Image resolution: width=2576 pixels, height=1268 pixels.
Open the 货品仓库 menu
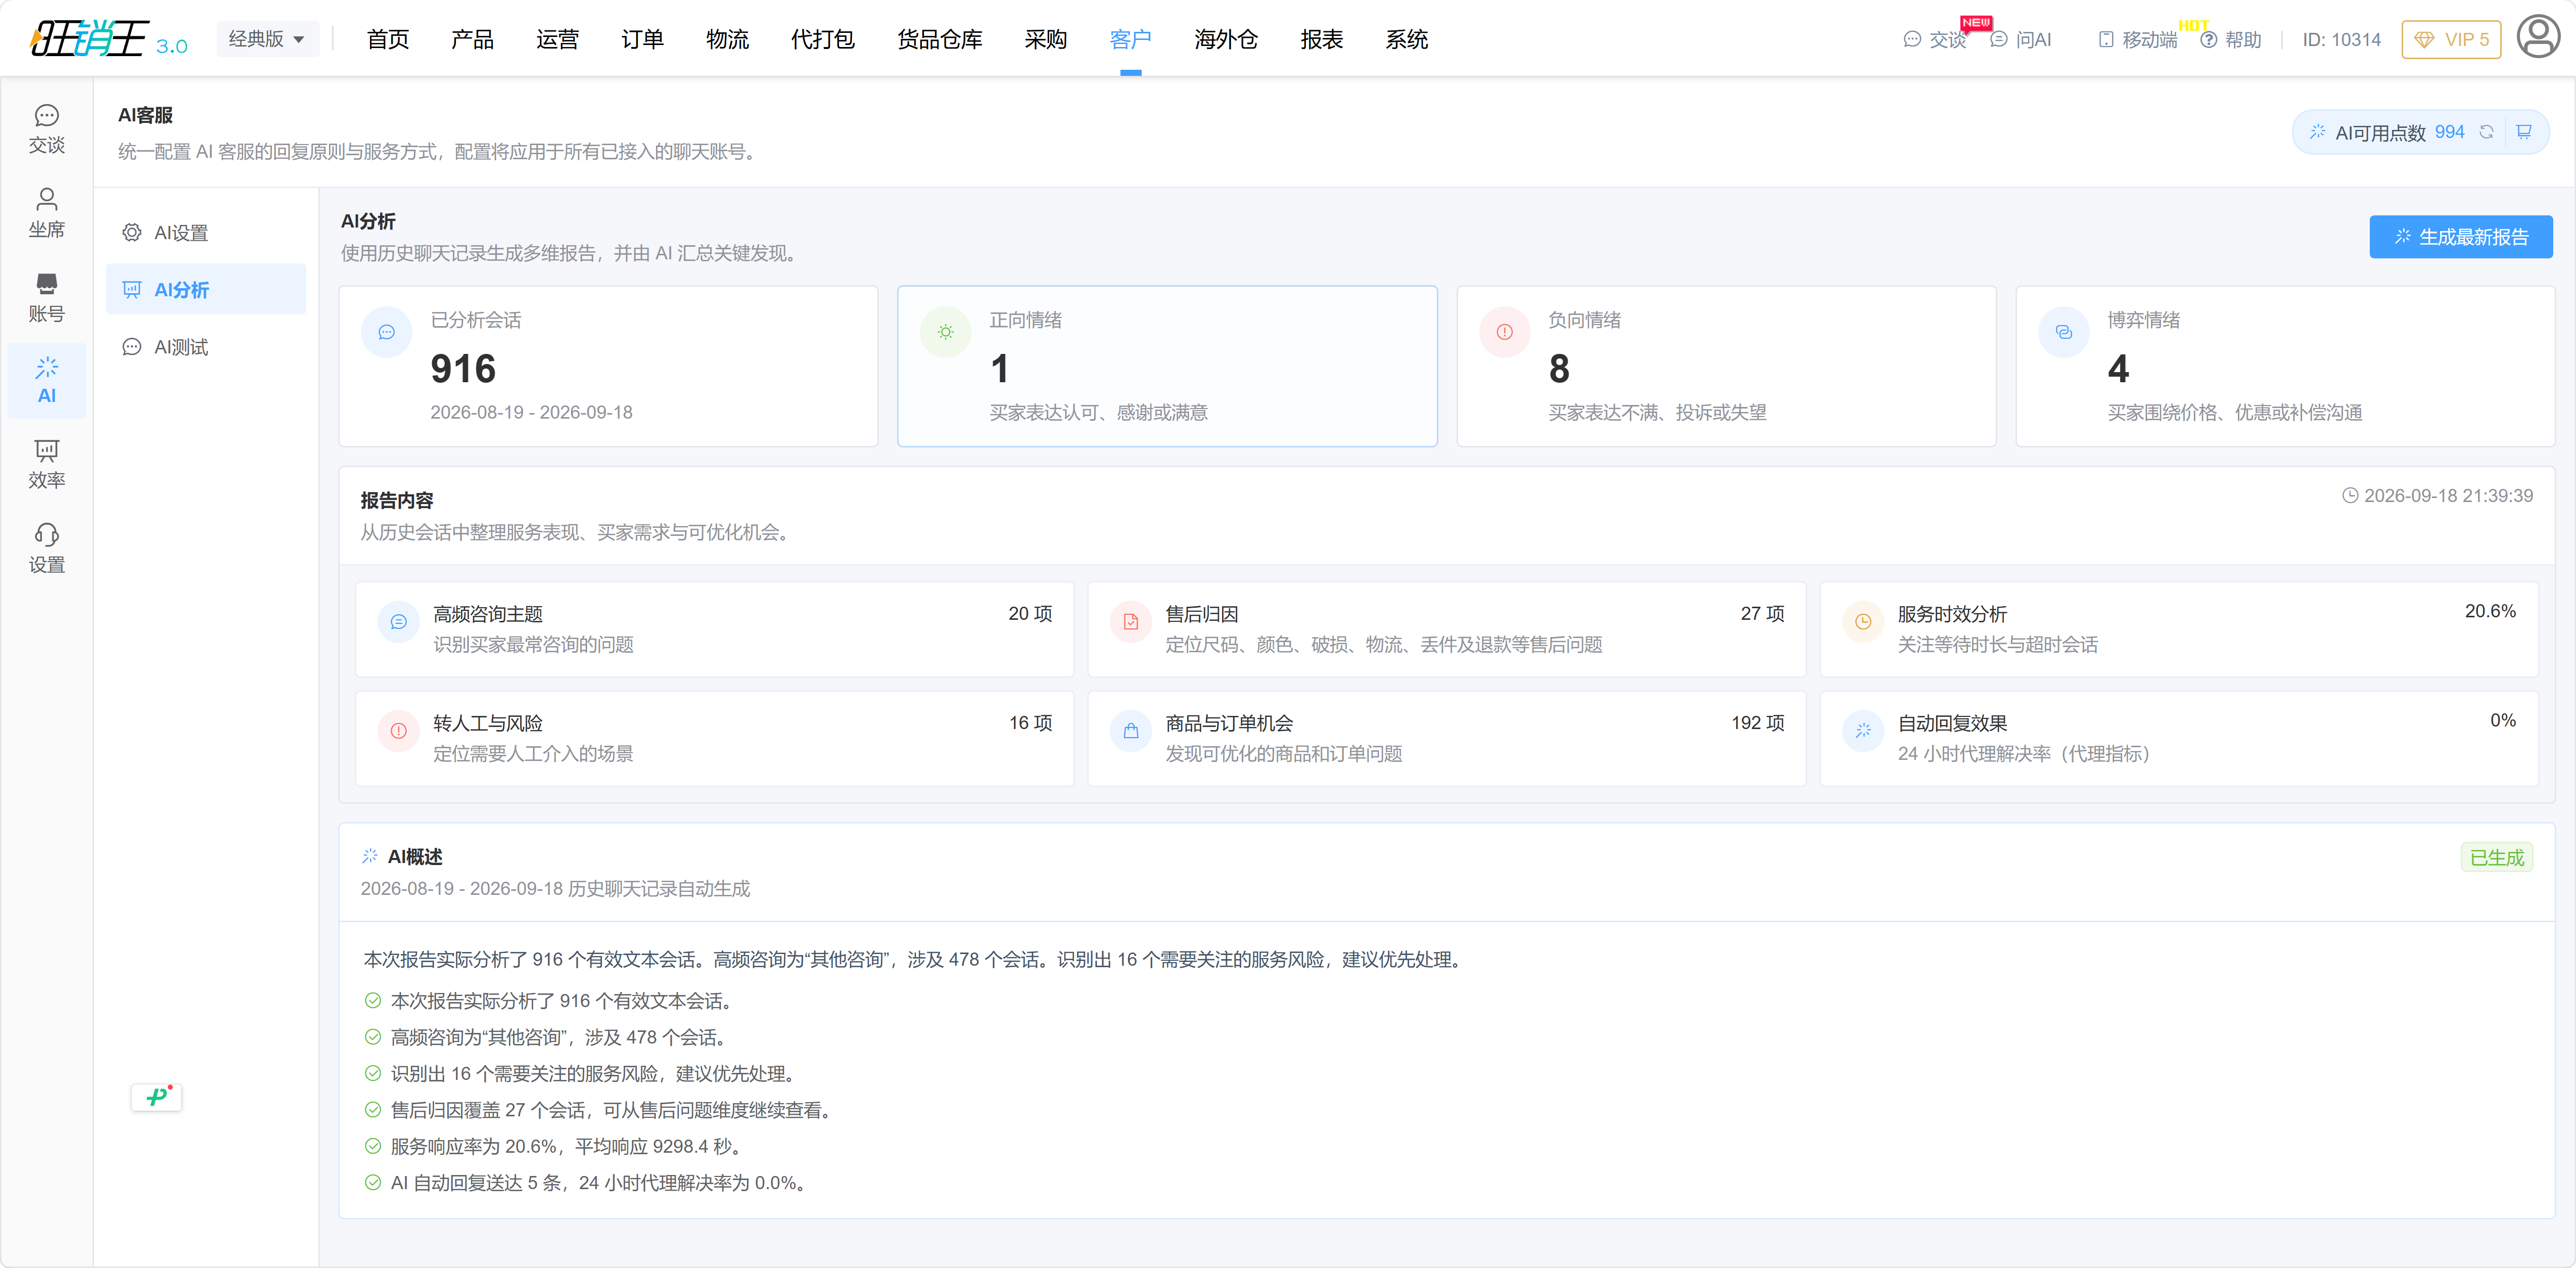coord(939,39)
